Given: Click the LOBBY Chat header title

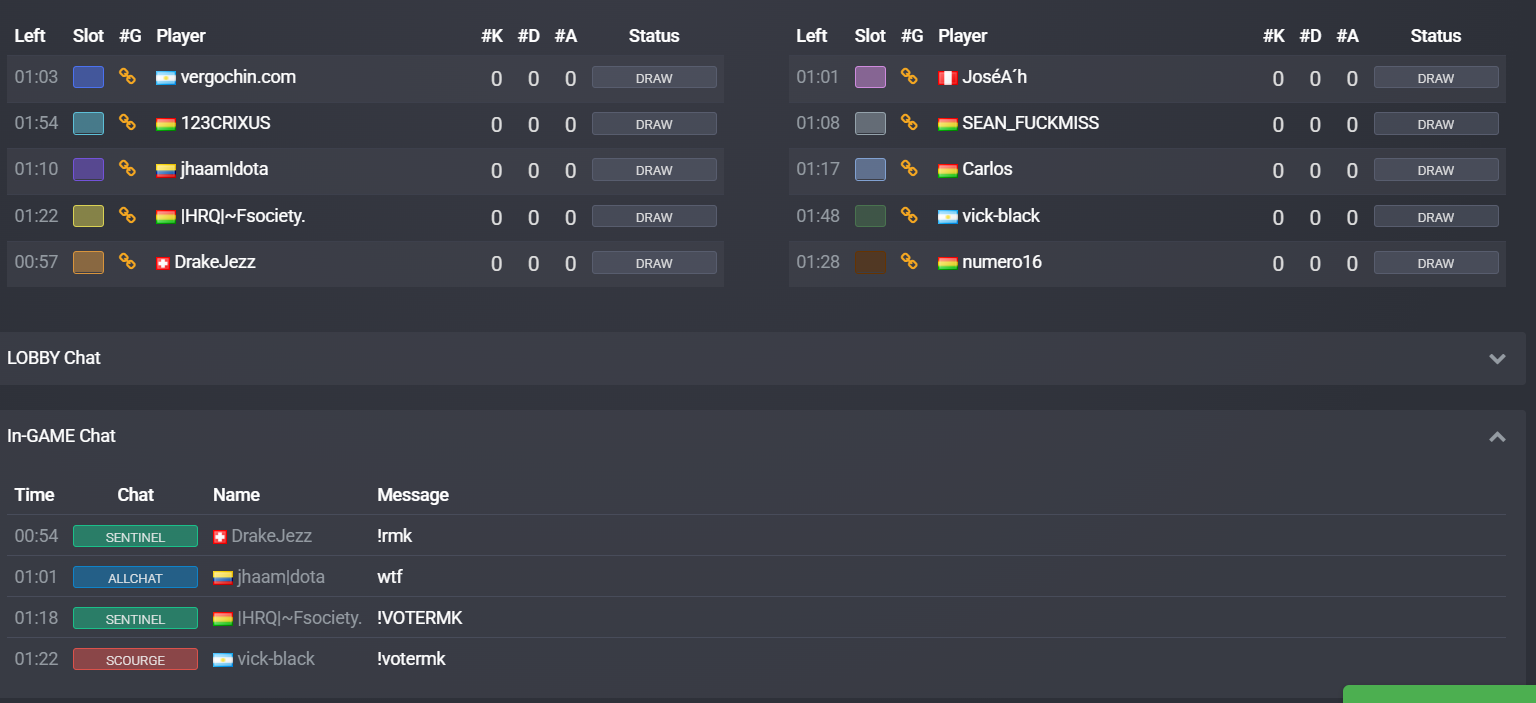Looking at the screenshot, I should coord(54,358).
